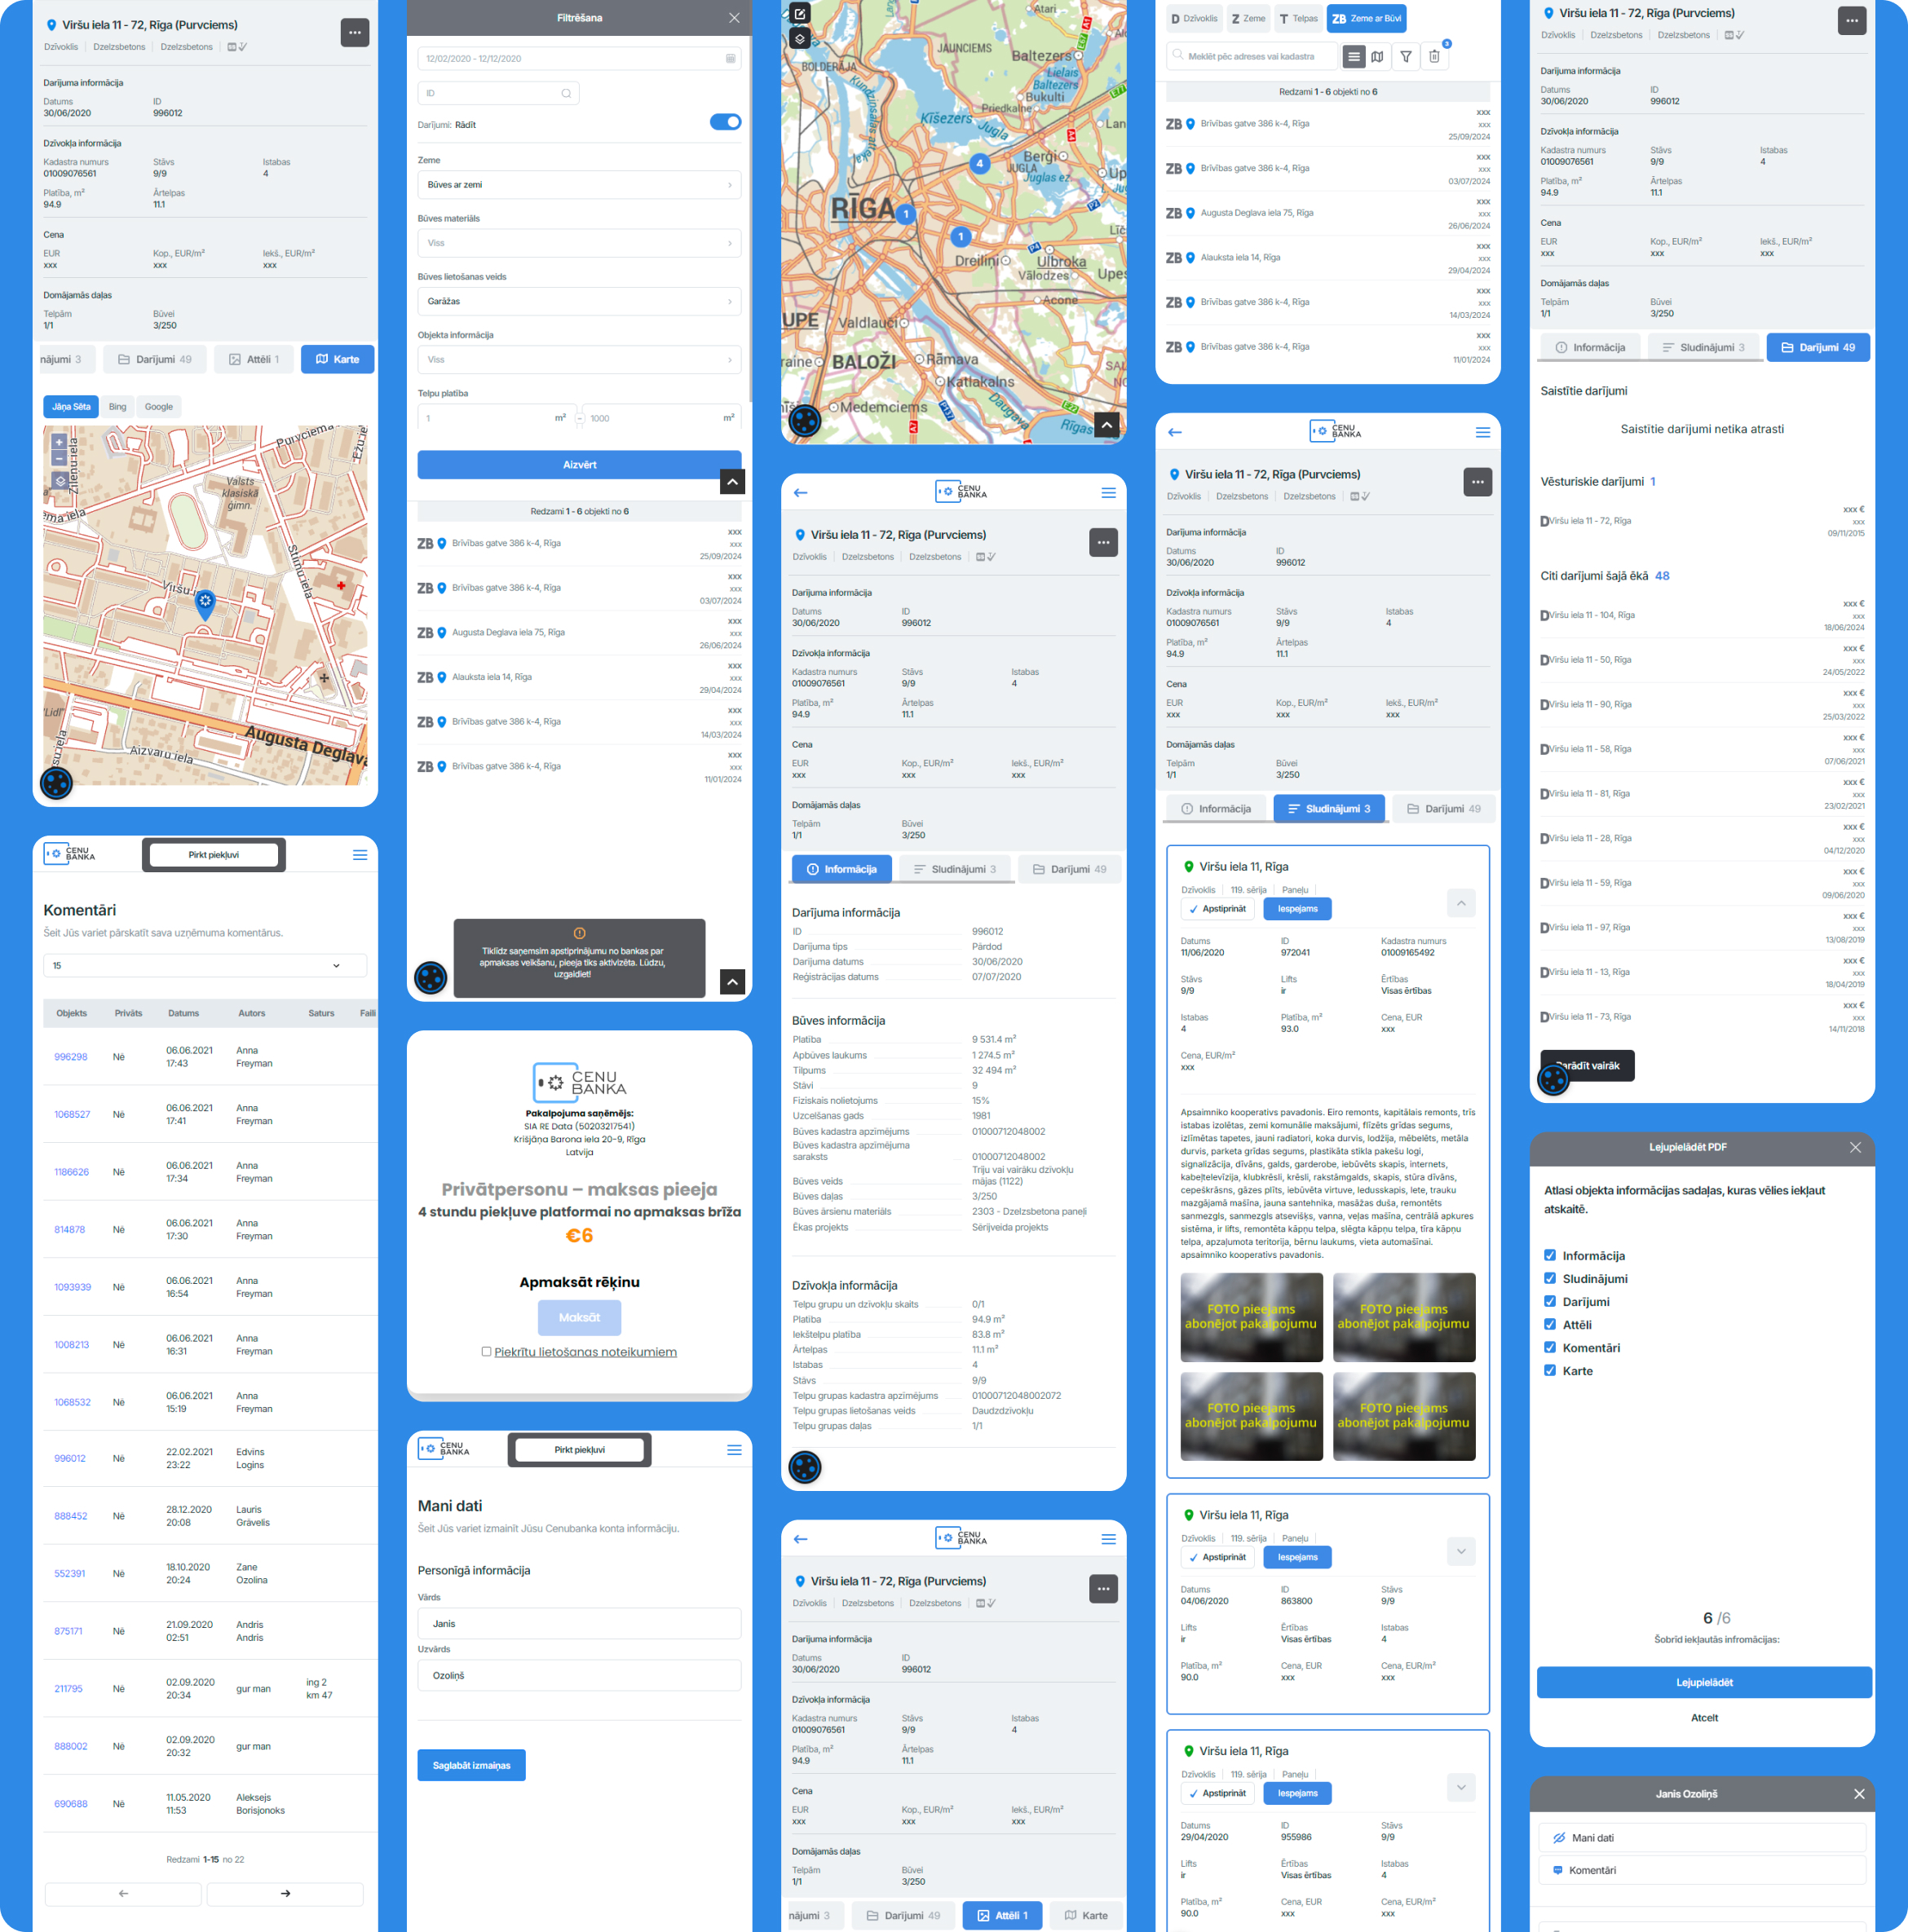Click cluster marker 4 on the Rīga map
The height and width of the screenshot is (1932, 1908).
(x=980, y=163)
